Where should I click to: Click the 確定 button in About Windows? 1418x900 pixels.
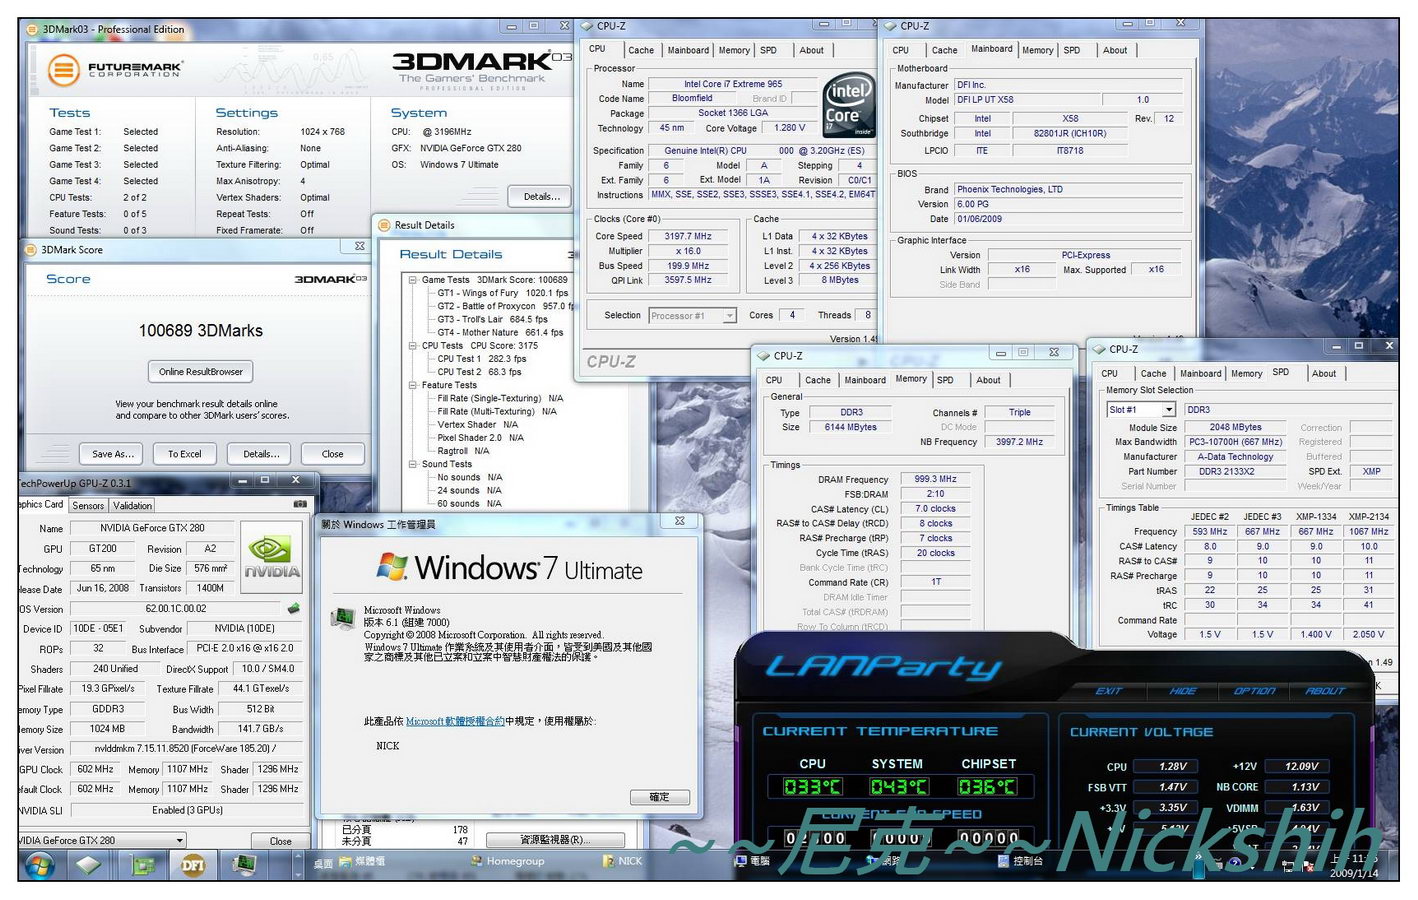pos(660,797)
